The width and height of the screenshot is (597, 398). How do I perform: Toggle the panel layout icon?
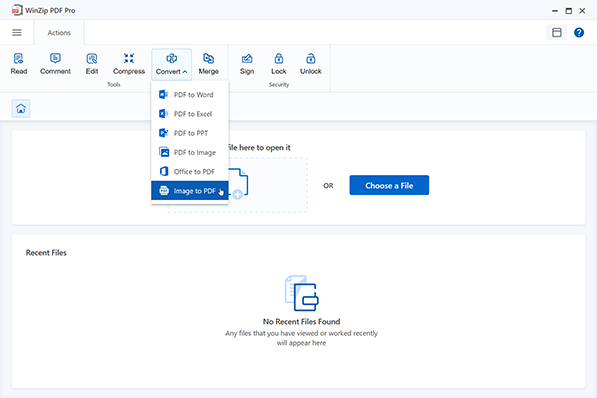coord(557,32)
